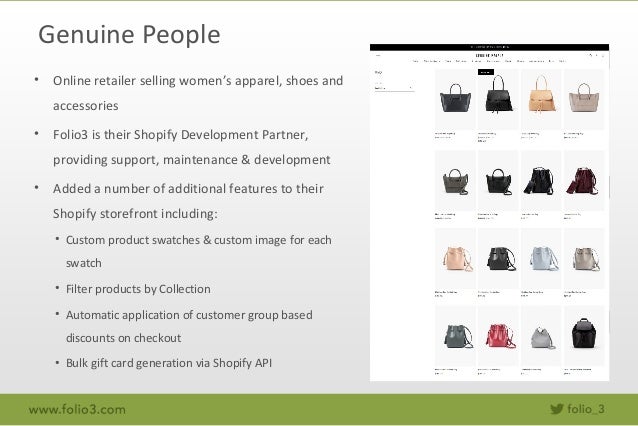Select "Filter products by Collection" bullet
The height and width of the screenshot is (426, 638).
pos(138,289)
